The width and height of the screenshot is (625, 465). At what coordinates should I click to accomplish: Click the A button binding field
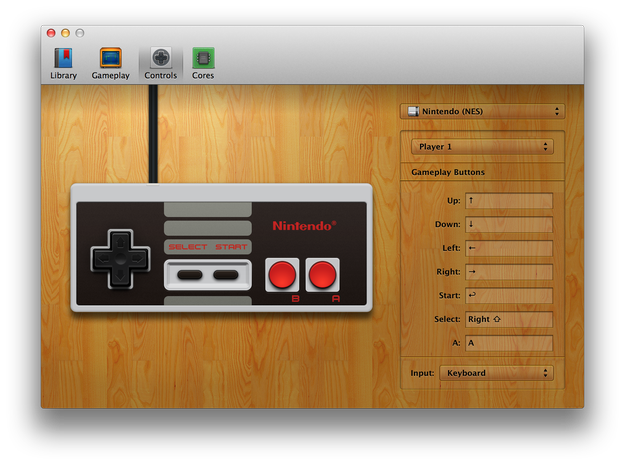509,343
